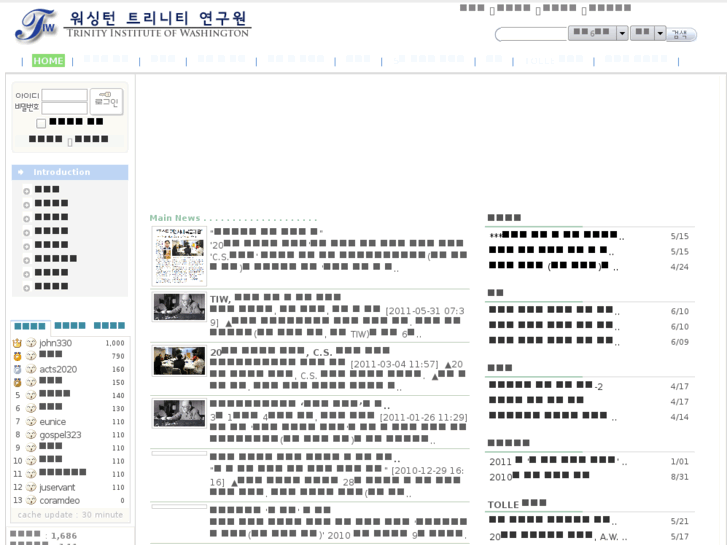Image resolution: width=727 pixels, height=545 pixels.
Task: Switch to the last member ranking tab
Action: point(109,326)
